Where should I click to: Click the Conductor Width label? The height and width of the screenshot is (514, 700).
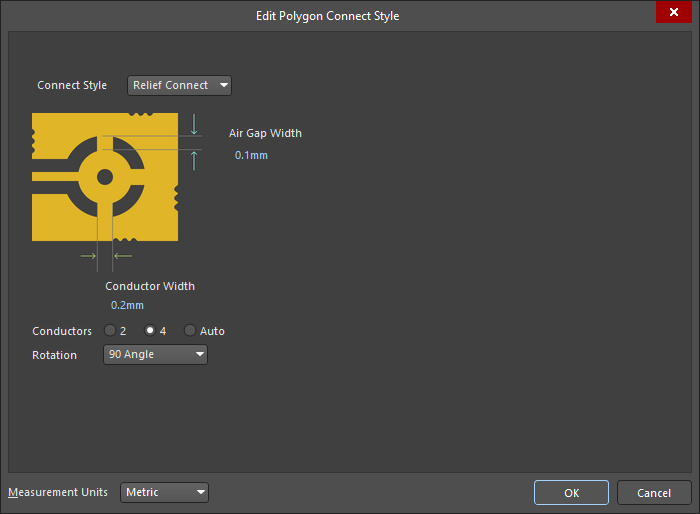click(150, 286)
